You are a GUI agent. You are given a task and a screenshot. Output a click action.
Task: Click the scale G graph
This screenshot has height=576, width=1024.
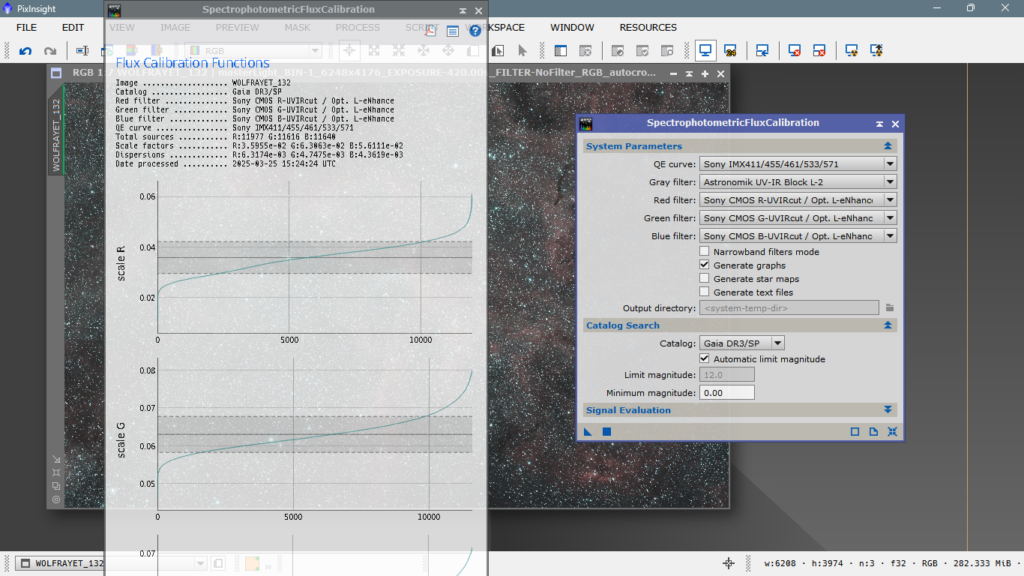[x=314, y=434]
